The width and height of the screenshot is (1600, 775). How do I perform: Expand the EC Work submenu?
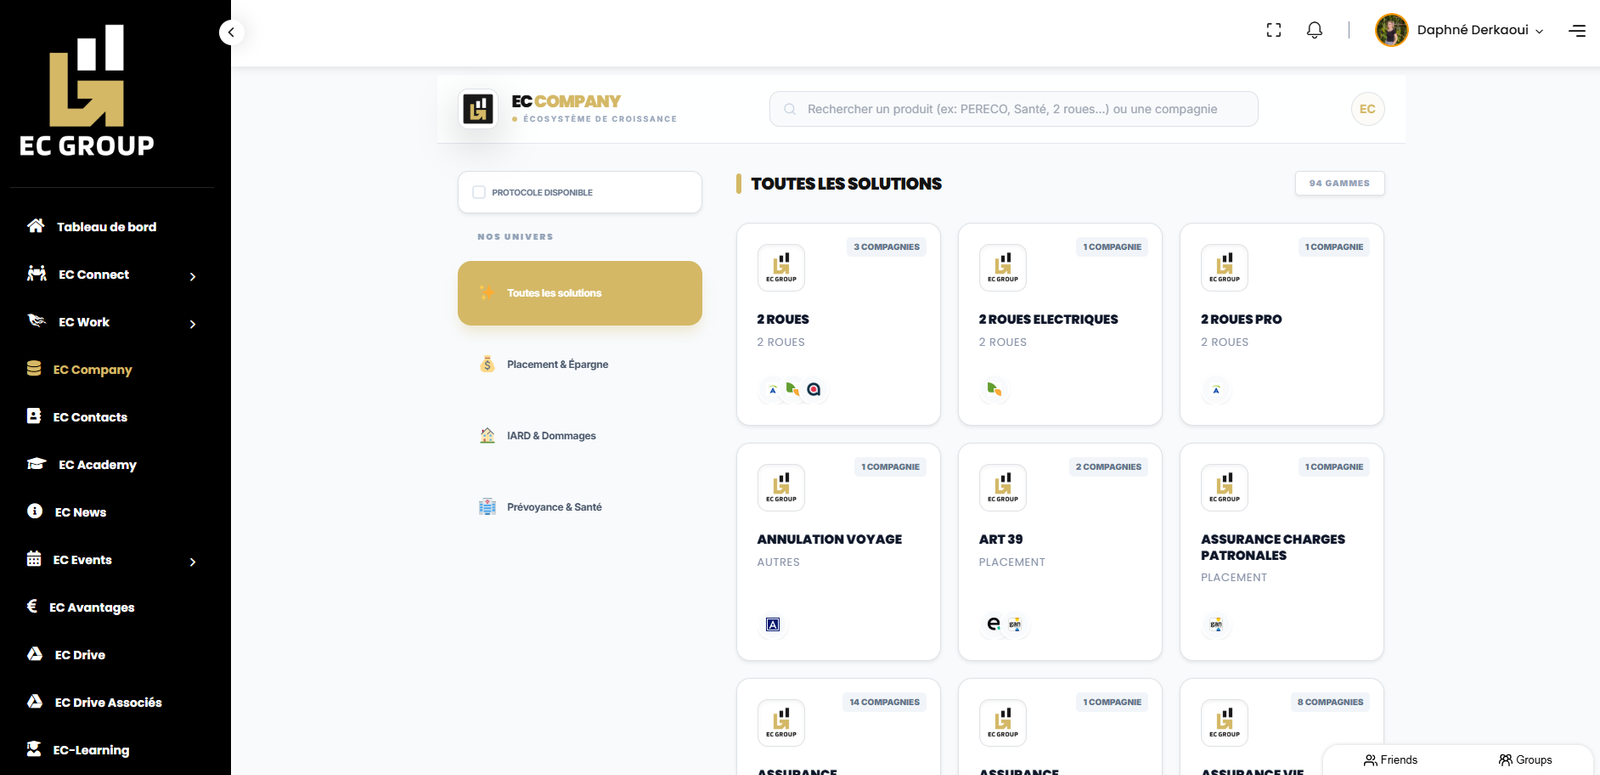tap(193, 324)
